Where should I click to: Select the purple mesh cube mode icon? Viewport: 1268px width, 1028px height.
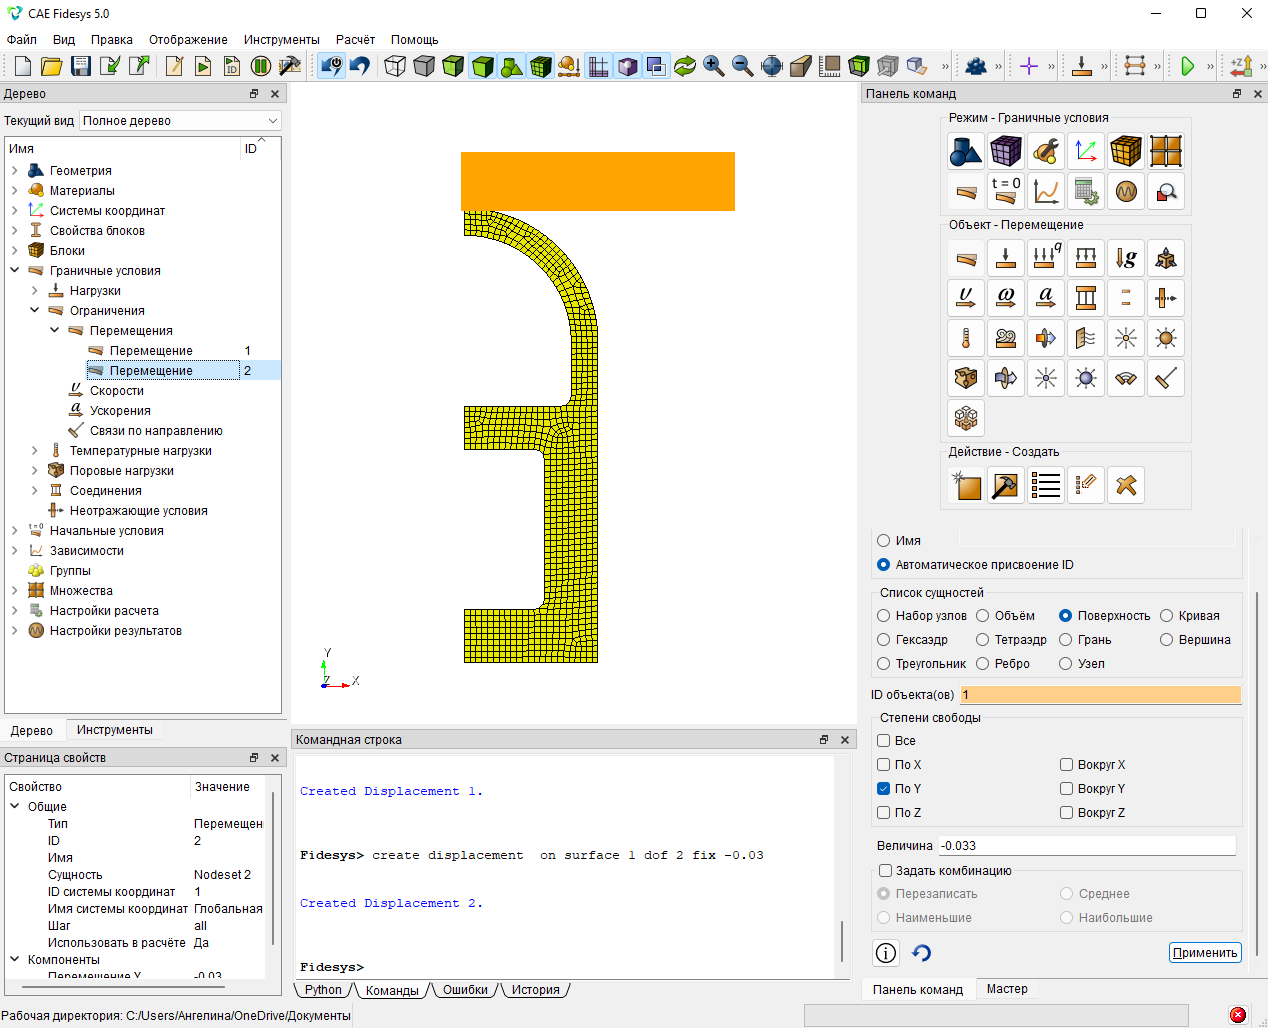pyautogui.click(x=1006, y=151)
